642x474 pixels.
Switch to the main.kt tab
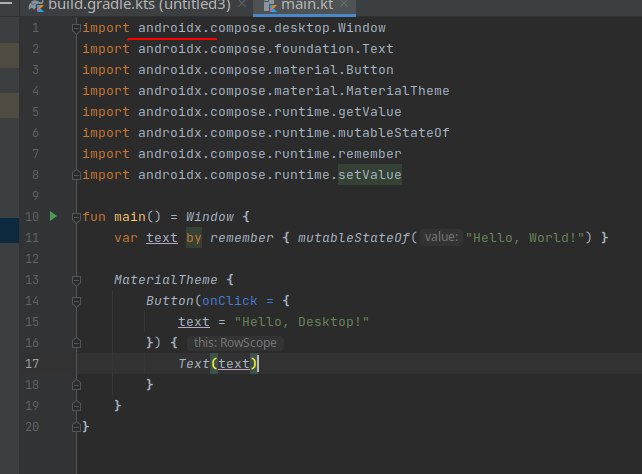pos(304,6)
